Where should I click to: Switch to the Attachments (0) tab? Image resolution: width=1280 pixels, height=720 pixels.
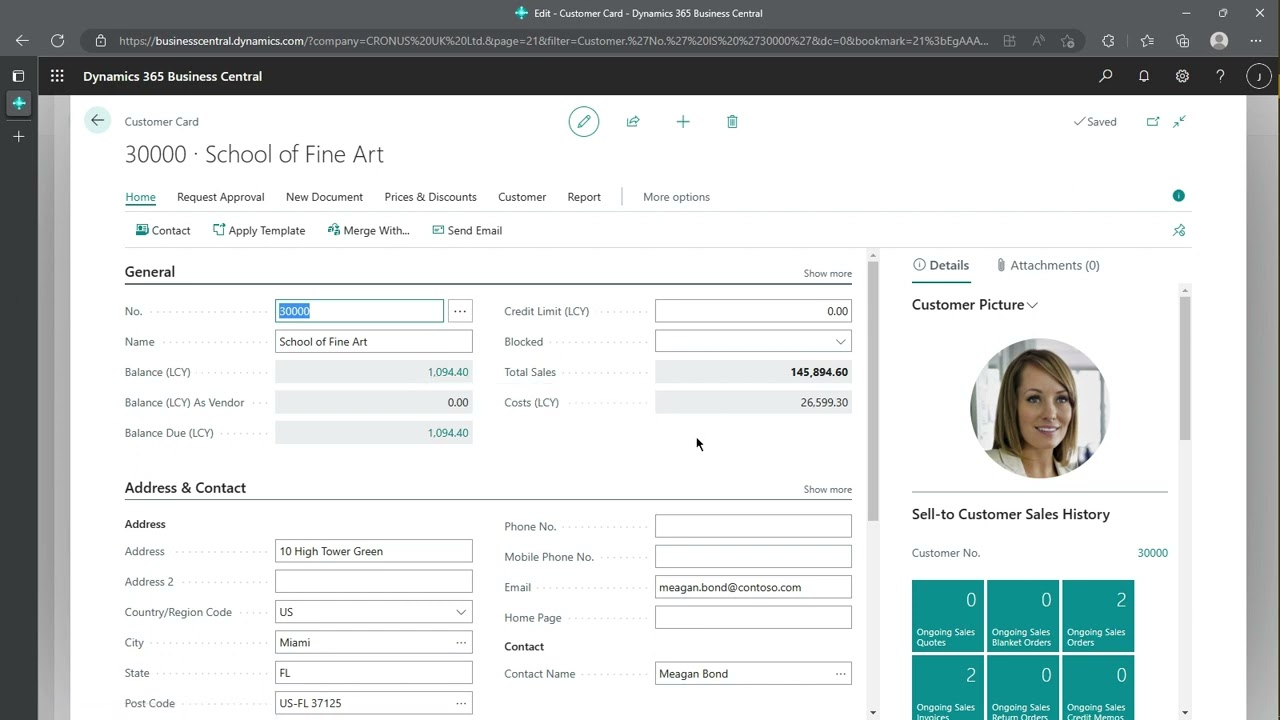pos(1047,265)
